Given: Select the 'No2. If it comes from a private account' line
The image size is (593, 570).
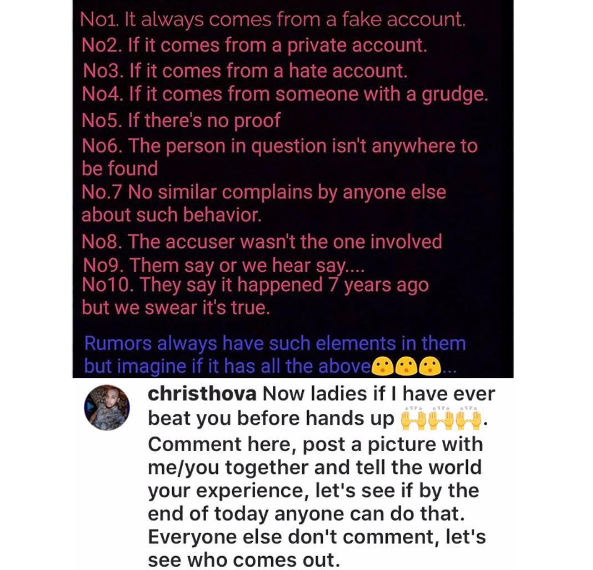Looking at the screenshot, I should 254,45.
